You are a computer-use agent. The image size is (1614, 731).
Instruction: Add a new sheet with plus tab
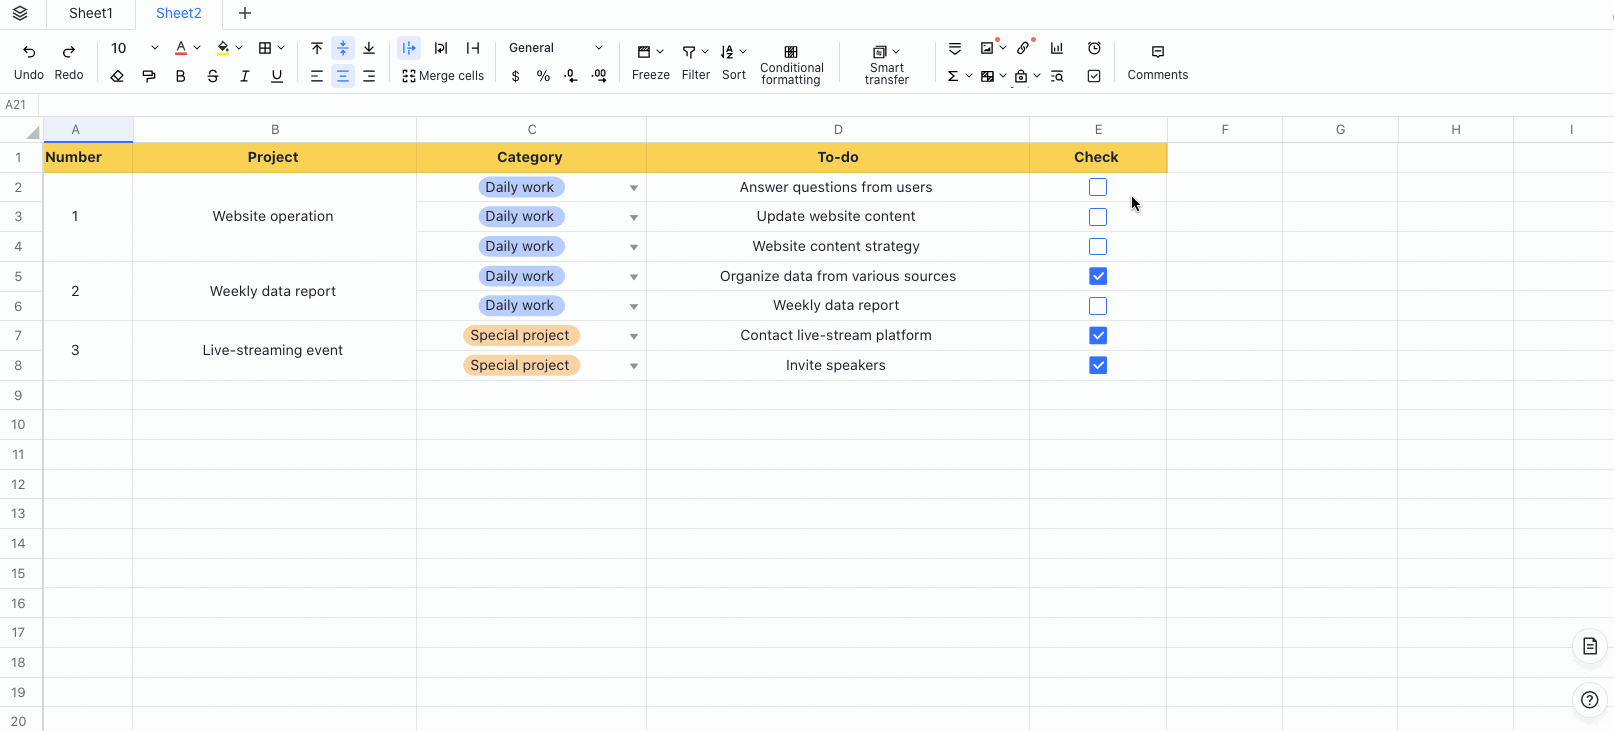point(245,13)
